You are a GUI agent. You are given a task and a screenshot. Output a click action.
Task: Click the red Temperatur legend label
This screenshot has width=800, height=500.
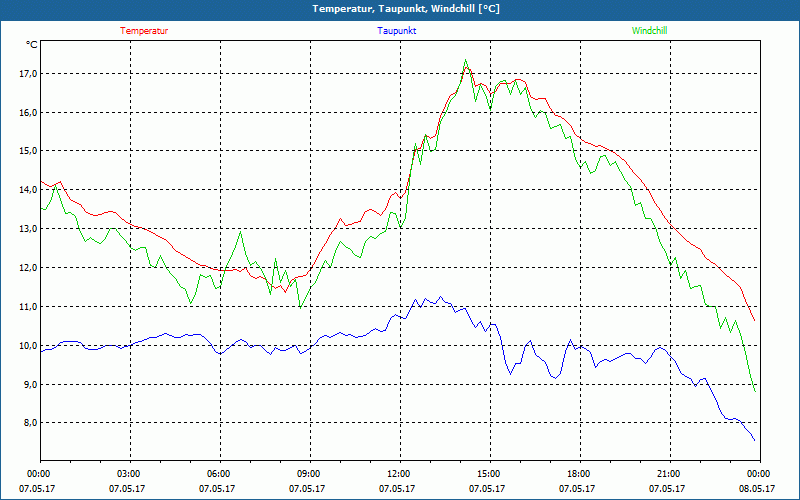click(x=144, y=31)
